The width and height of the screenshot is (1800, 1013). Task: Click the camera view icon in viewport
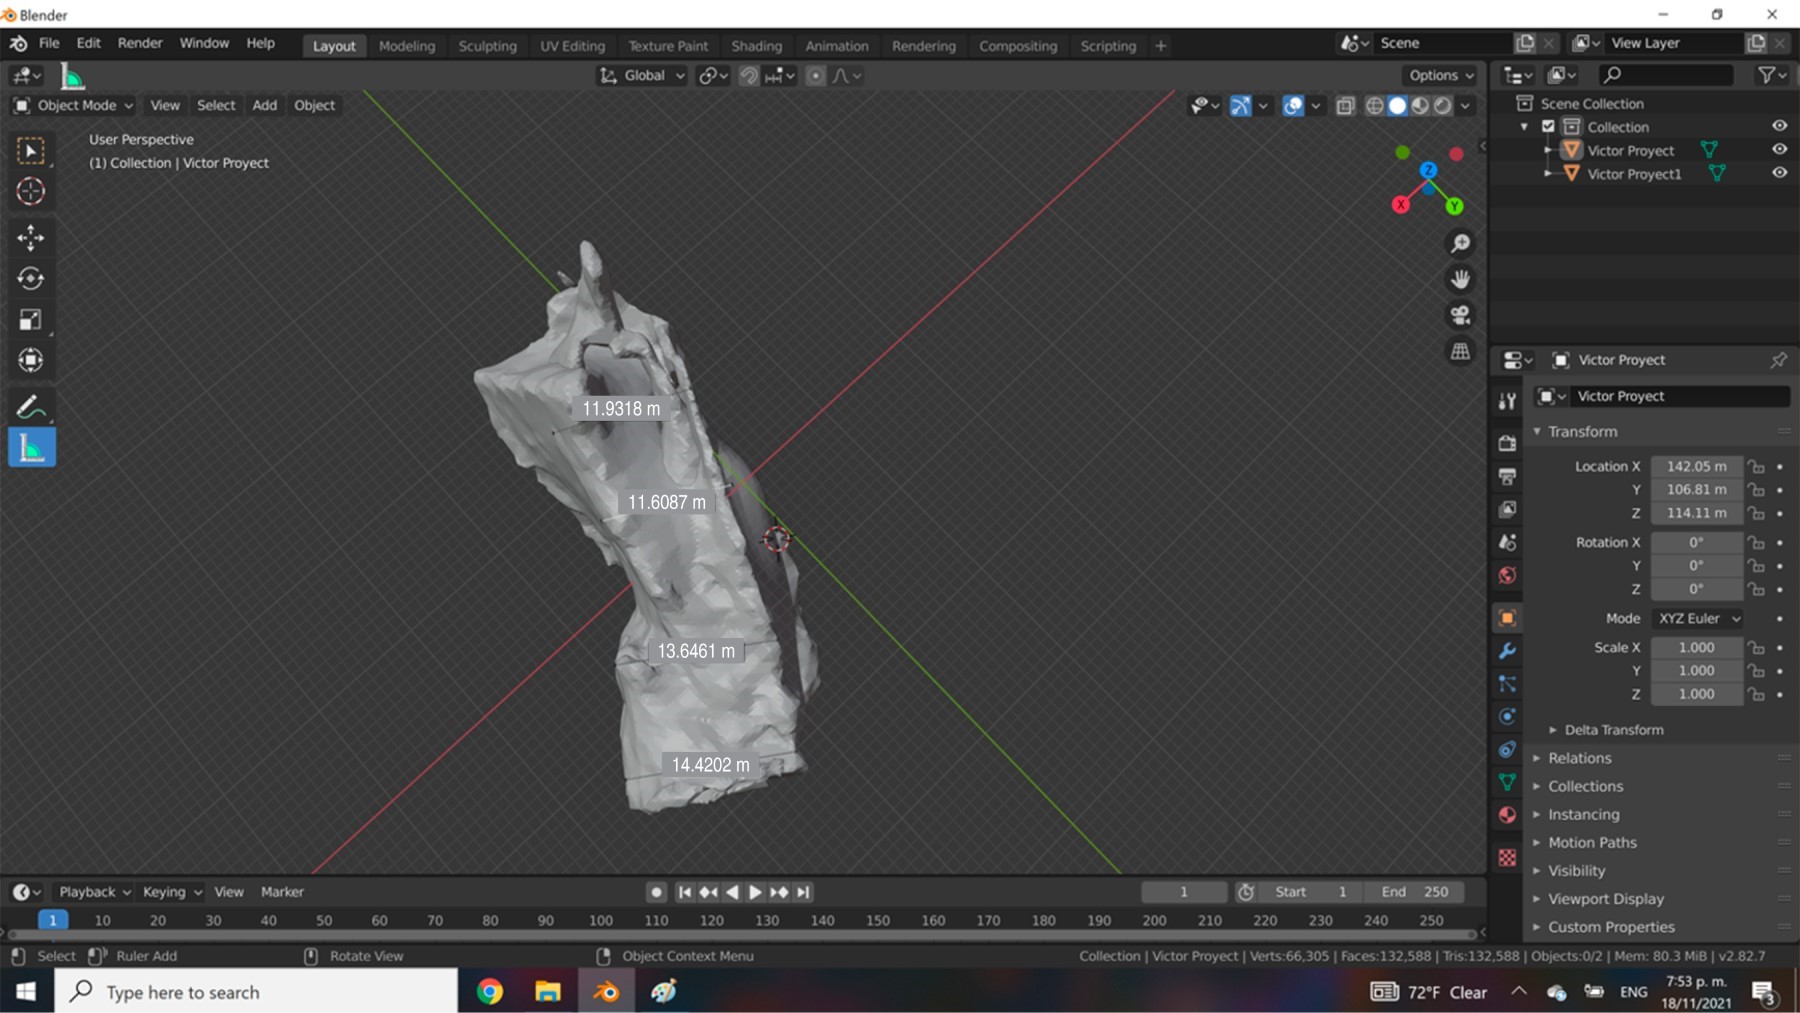tap(1460, 316)
